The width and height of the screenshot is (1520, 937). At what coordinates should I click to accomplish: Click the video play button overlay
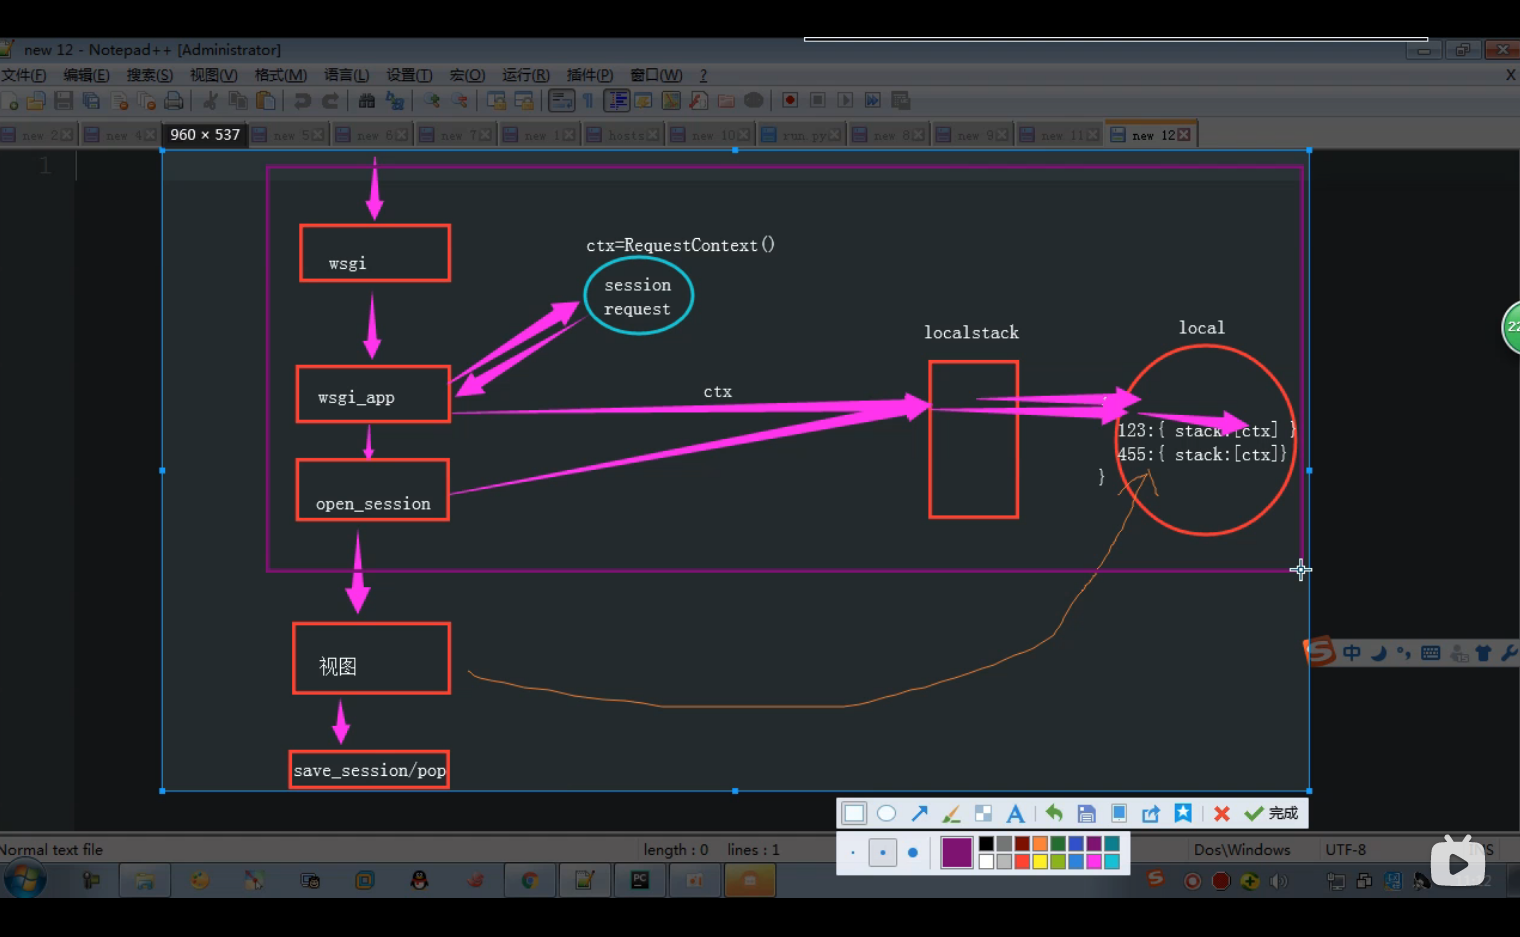tap(1458, 862)
